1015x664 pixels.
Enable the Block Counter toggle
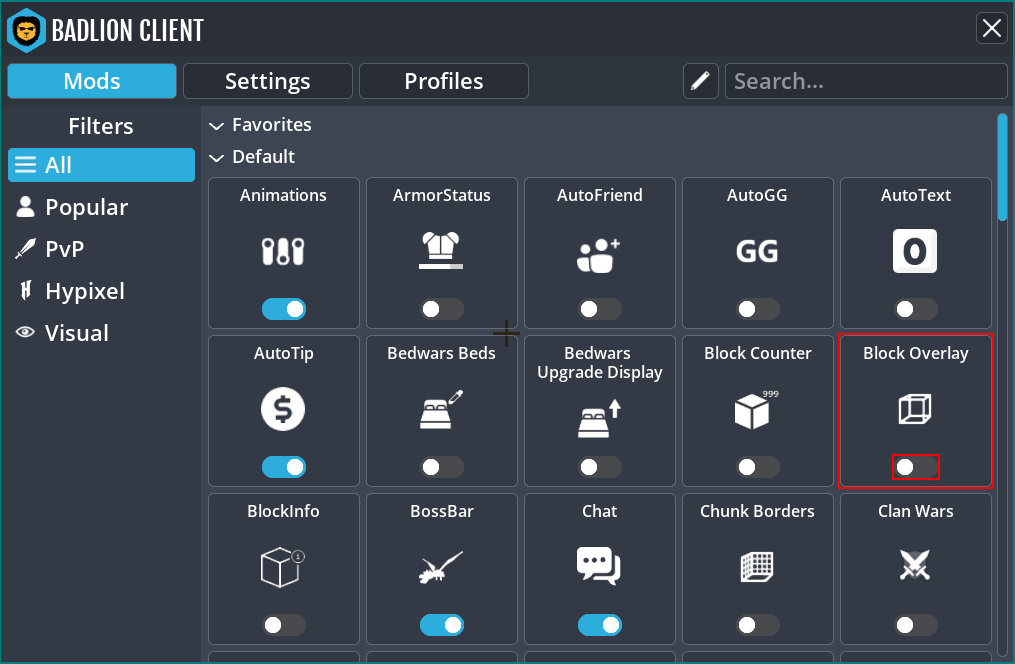pyautogui.click(x=757, y=467)
